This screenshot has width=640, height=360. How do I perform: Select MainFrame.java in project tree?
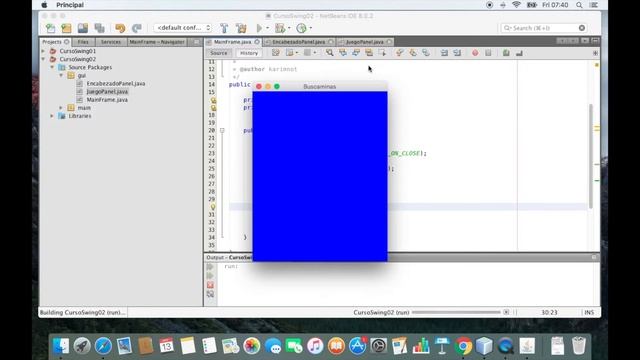107,100
